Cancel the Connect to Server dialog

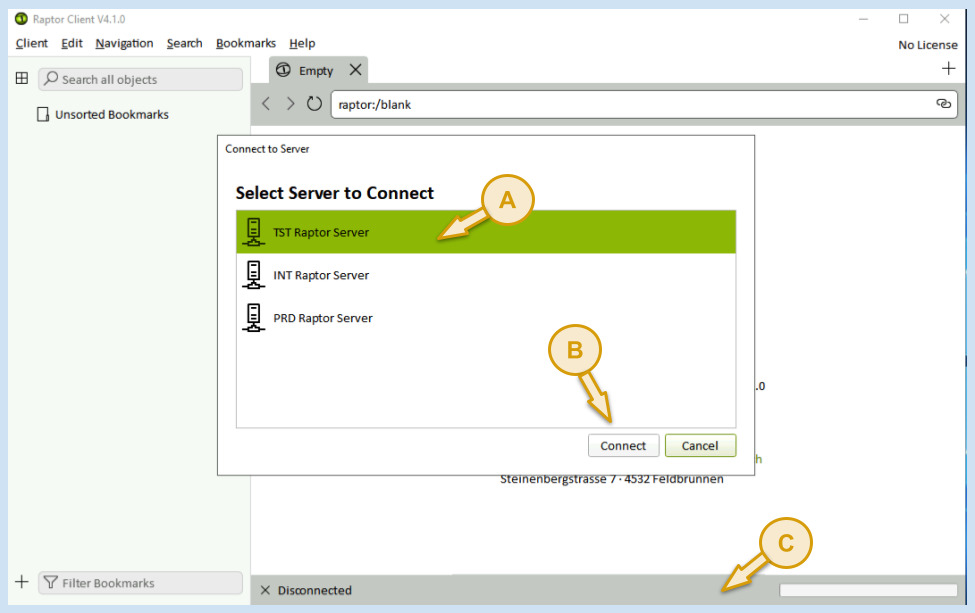point(700,446)
